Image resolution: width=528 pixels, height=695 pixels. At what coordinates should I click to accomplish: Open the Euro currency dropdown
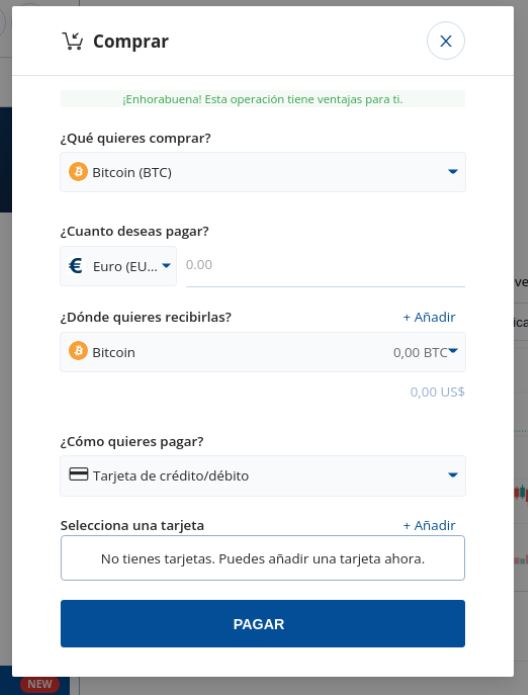coord(118,266)
